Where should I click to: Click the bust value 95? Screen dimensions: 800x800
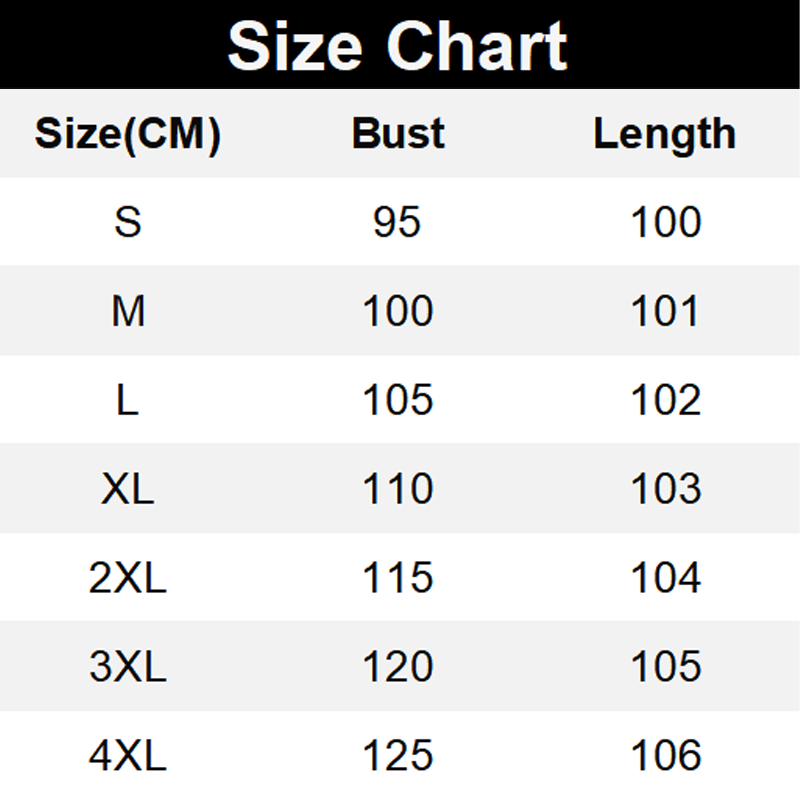point(398,222)
